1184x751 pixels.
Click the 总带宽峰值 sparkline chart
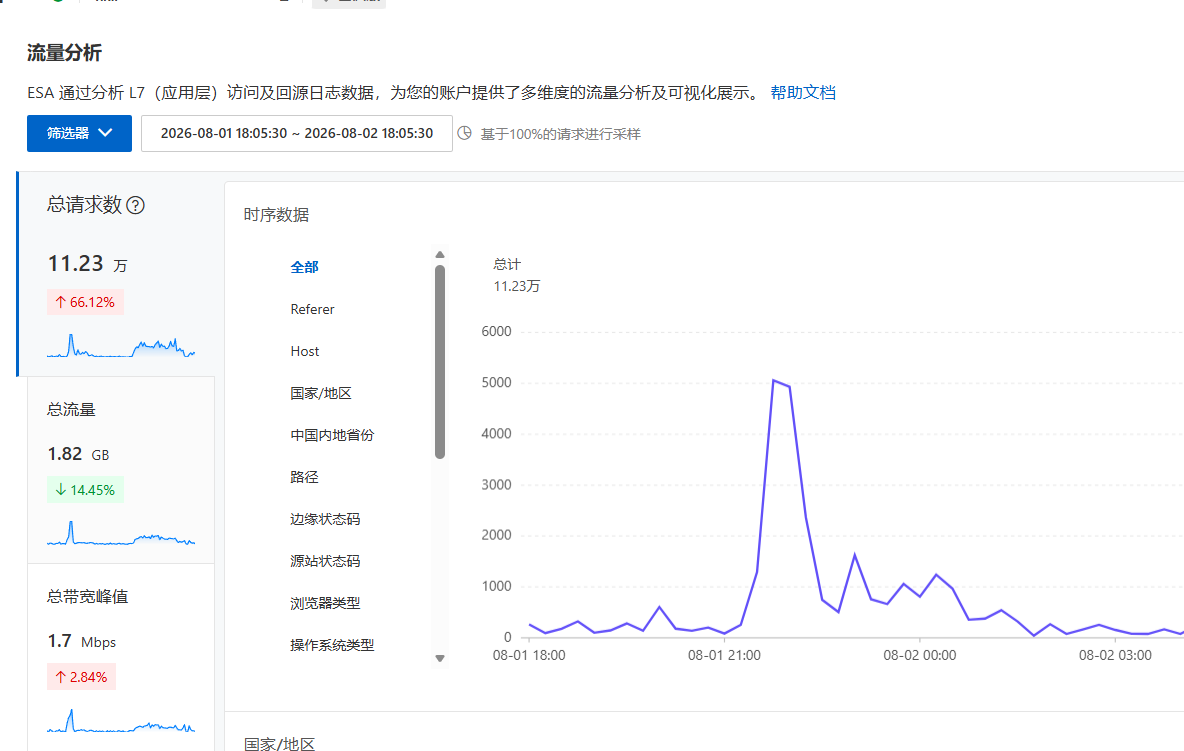tap(121, 721)
